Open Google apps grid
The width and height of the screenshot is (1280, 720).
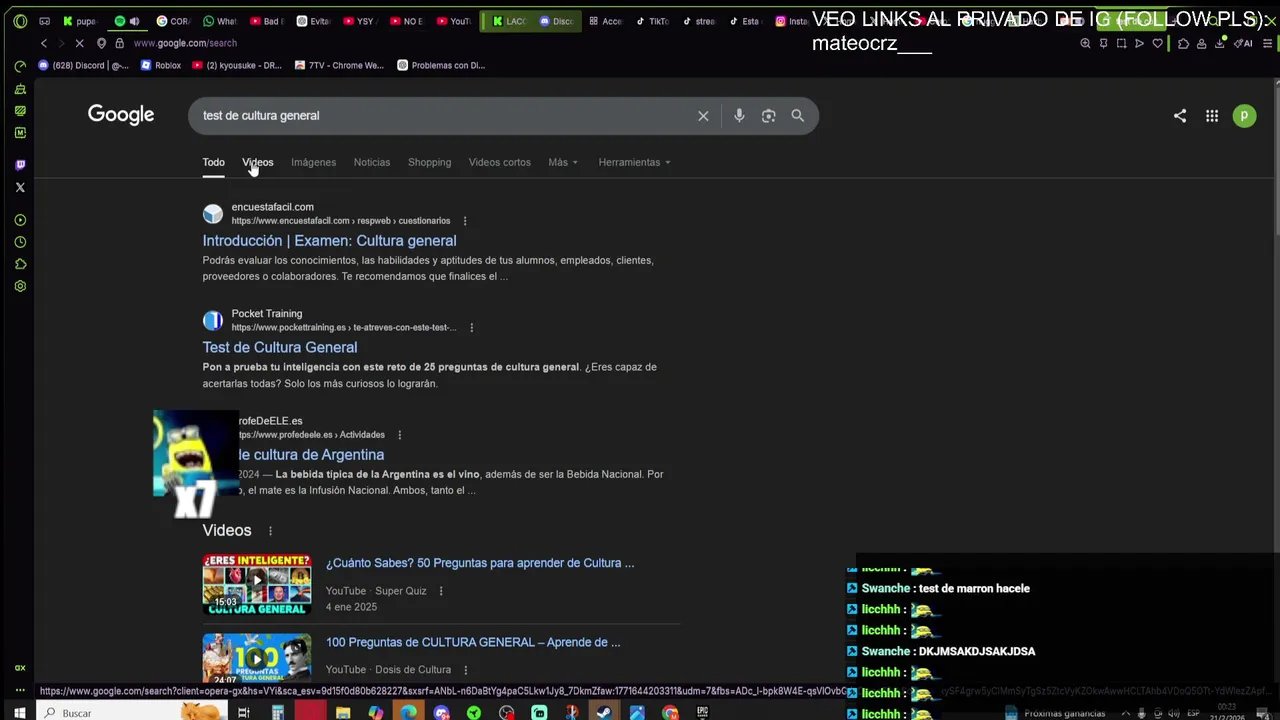point(1212,116)
